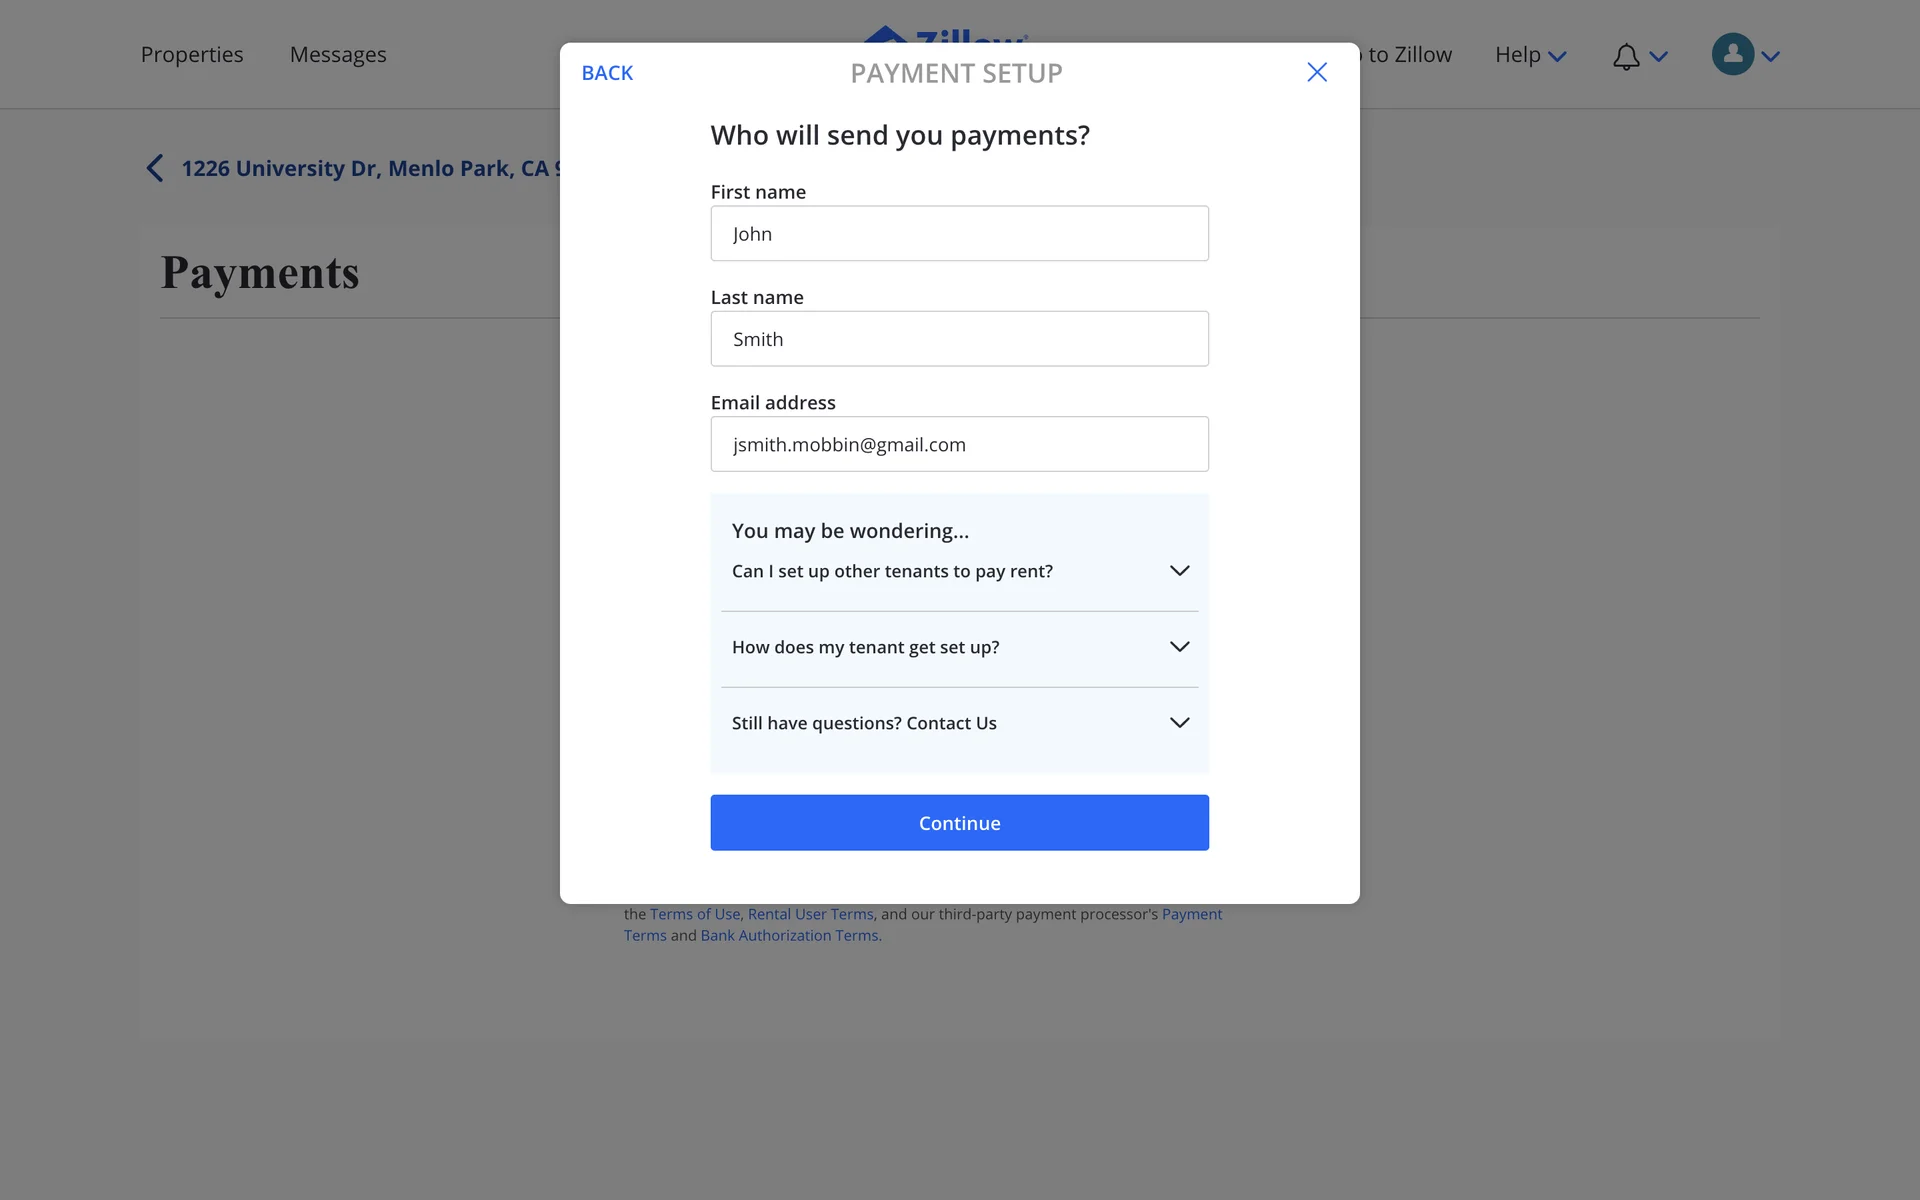1920x1200 pixels.
Task: Open the Help dropdown menu
Action: [x=1529, y=55]
